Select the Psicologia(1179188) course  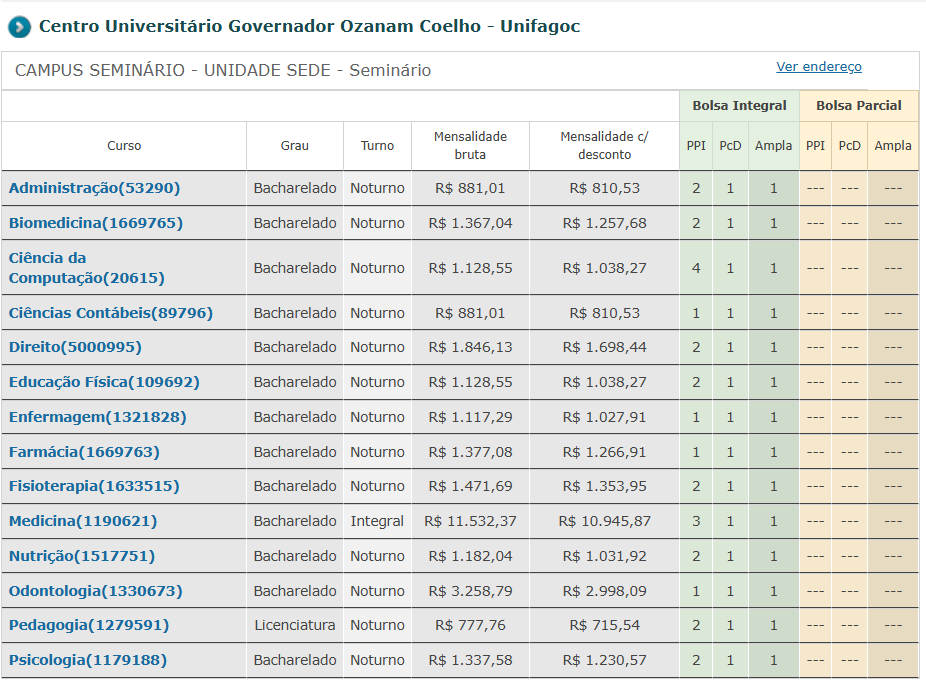(88, 660)
